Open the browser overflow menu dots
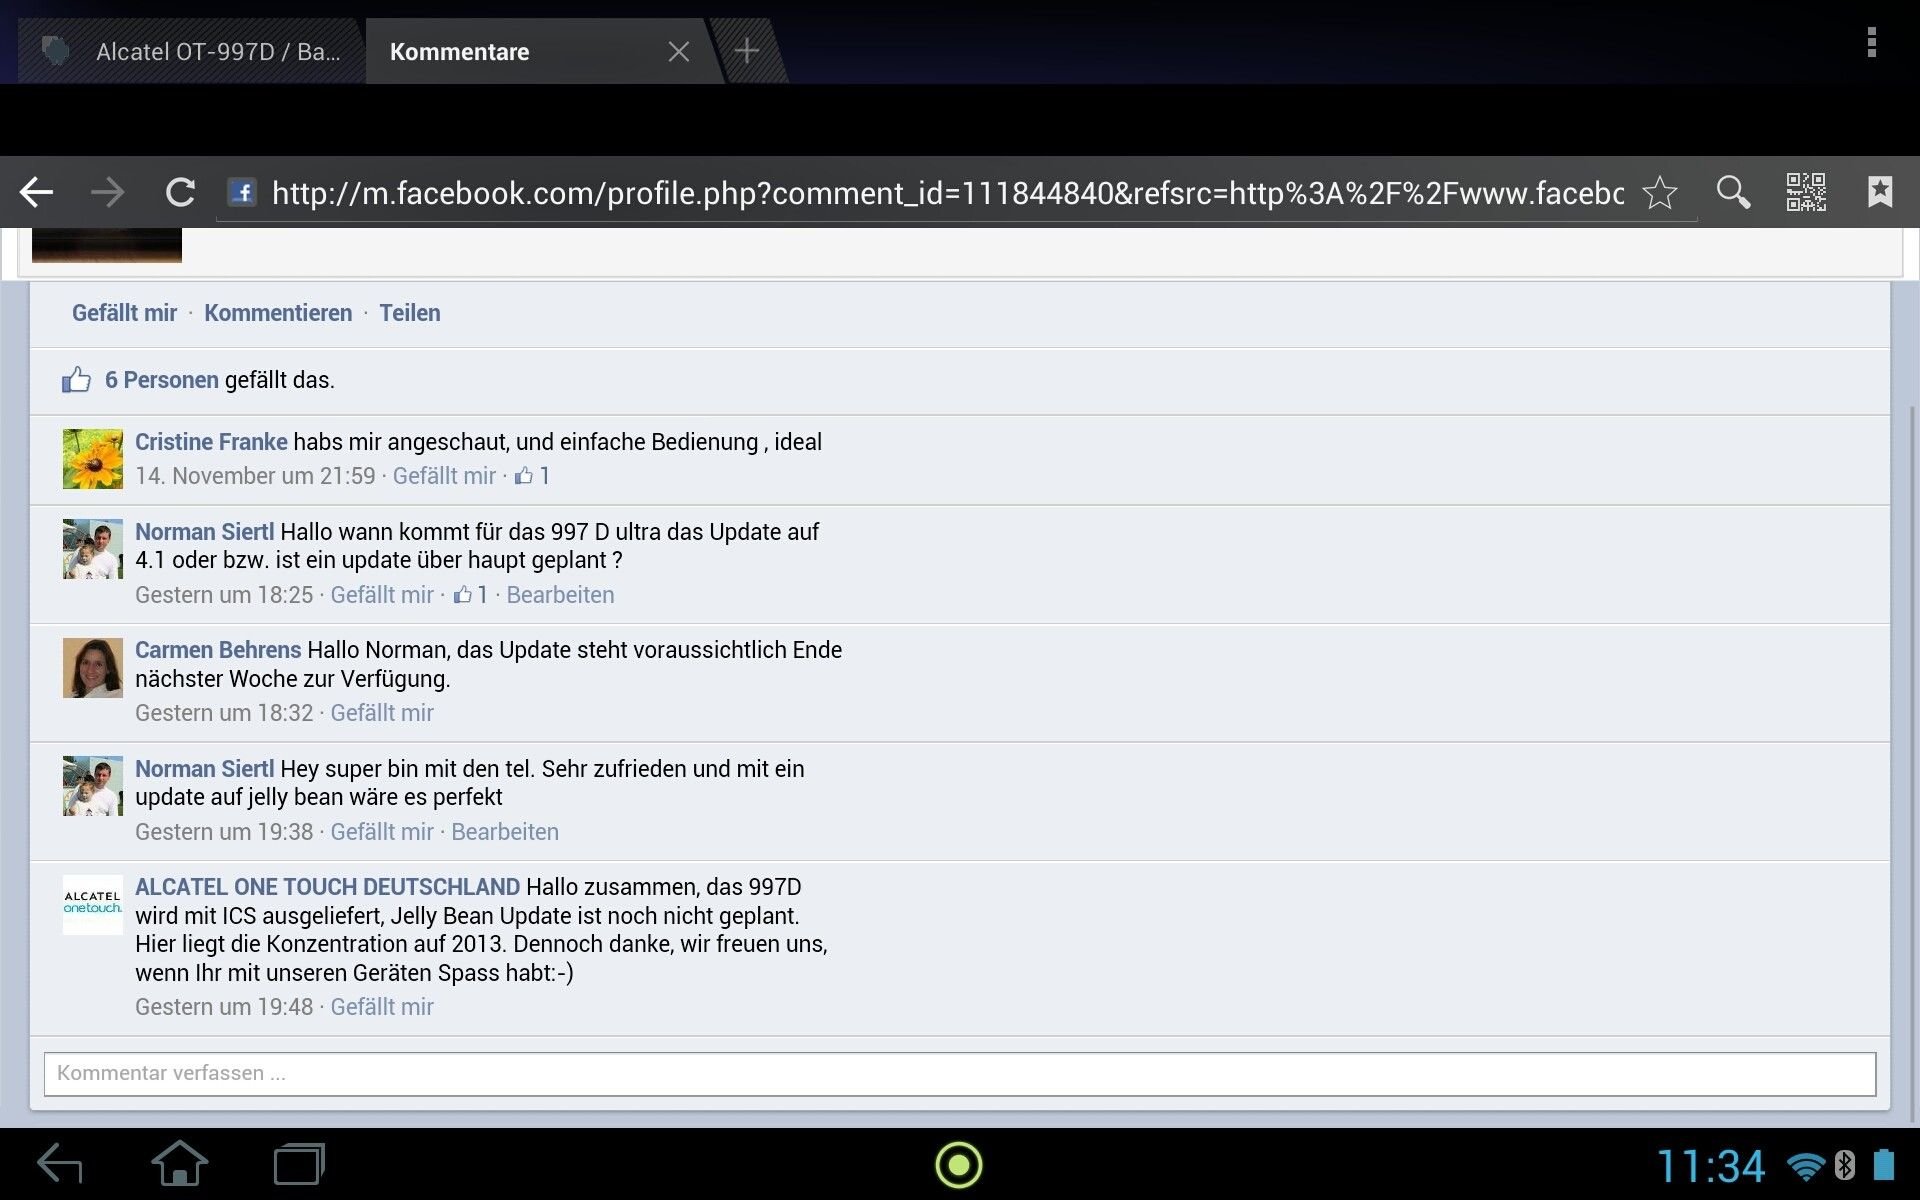The height and width of the screenshot is (1200, 1920). point(1871,43)
